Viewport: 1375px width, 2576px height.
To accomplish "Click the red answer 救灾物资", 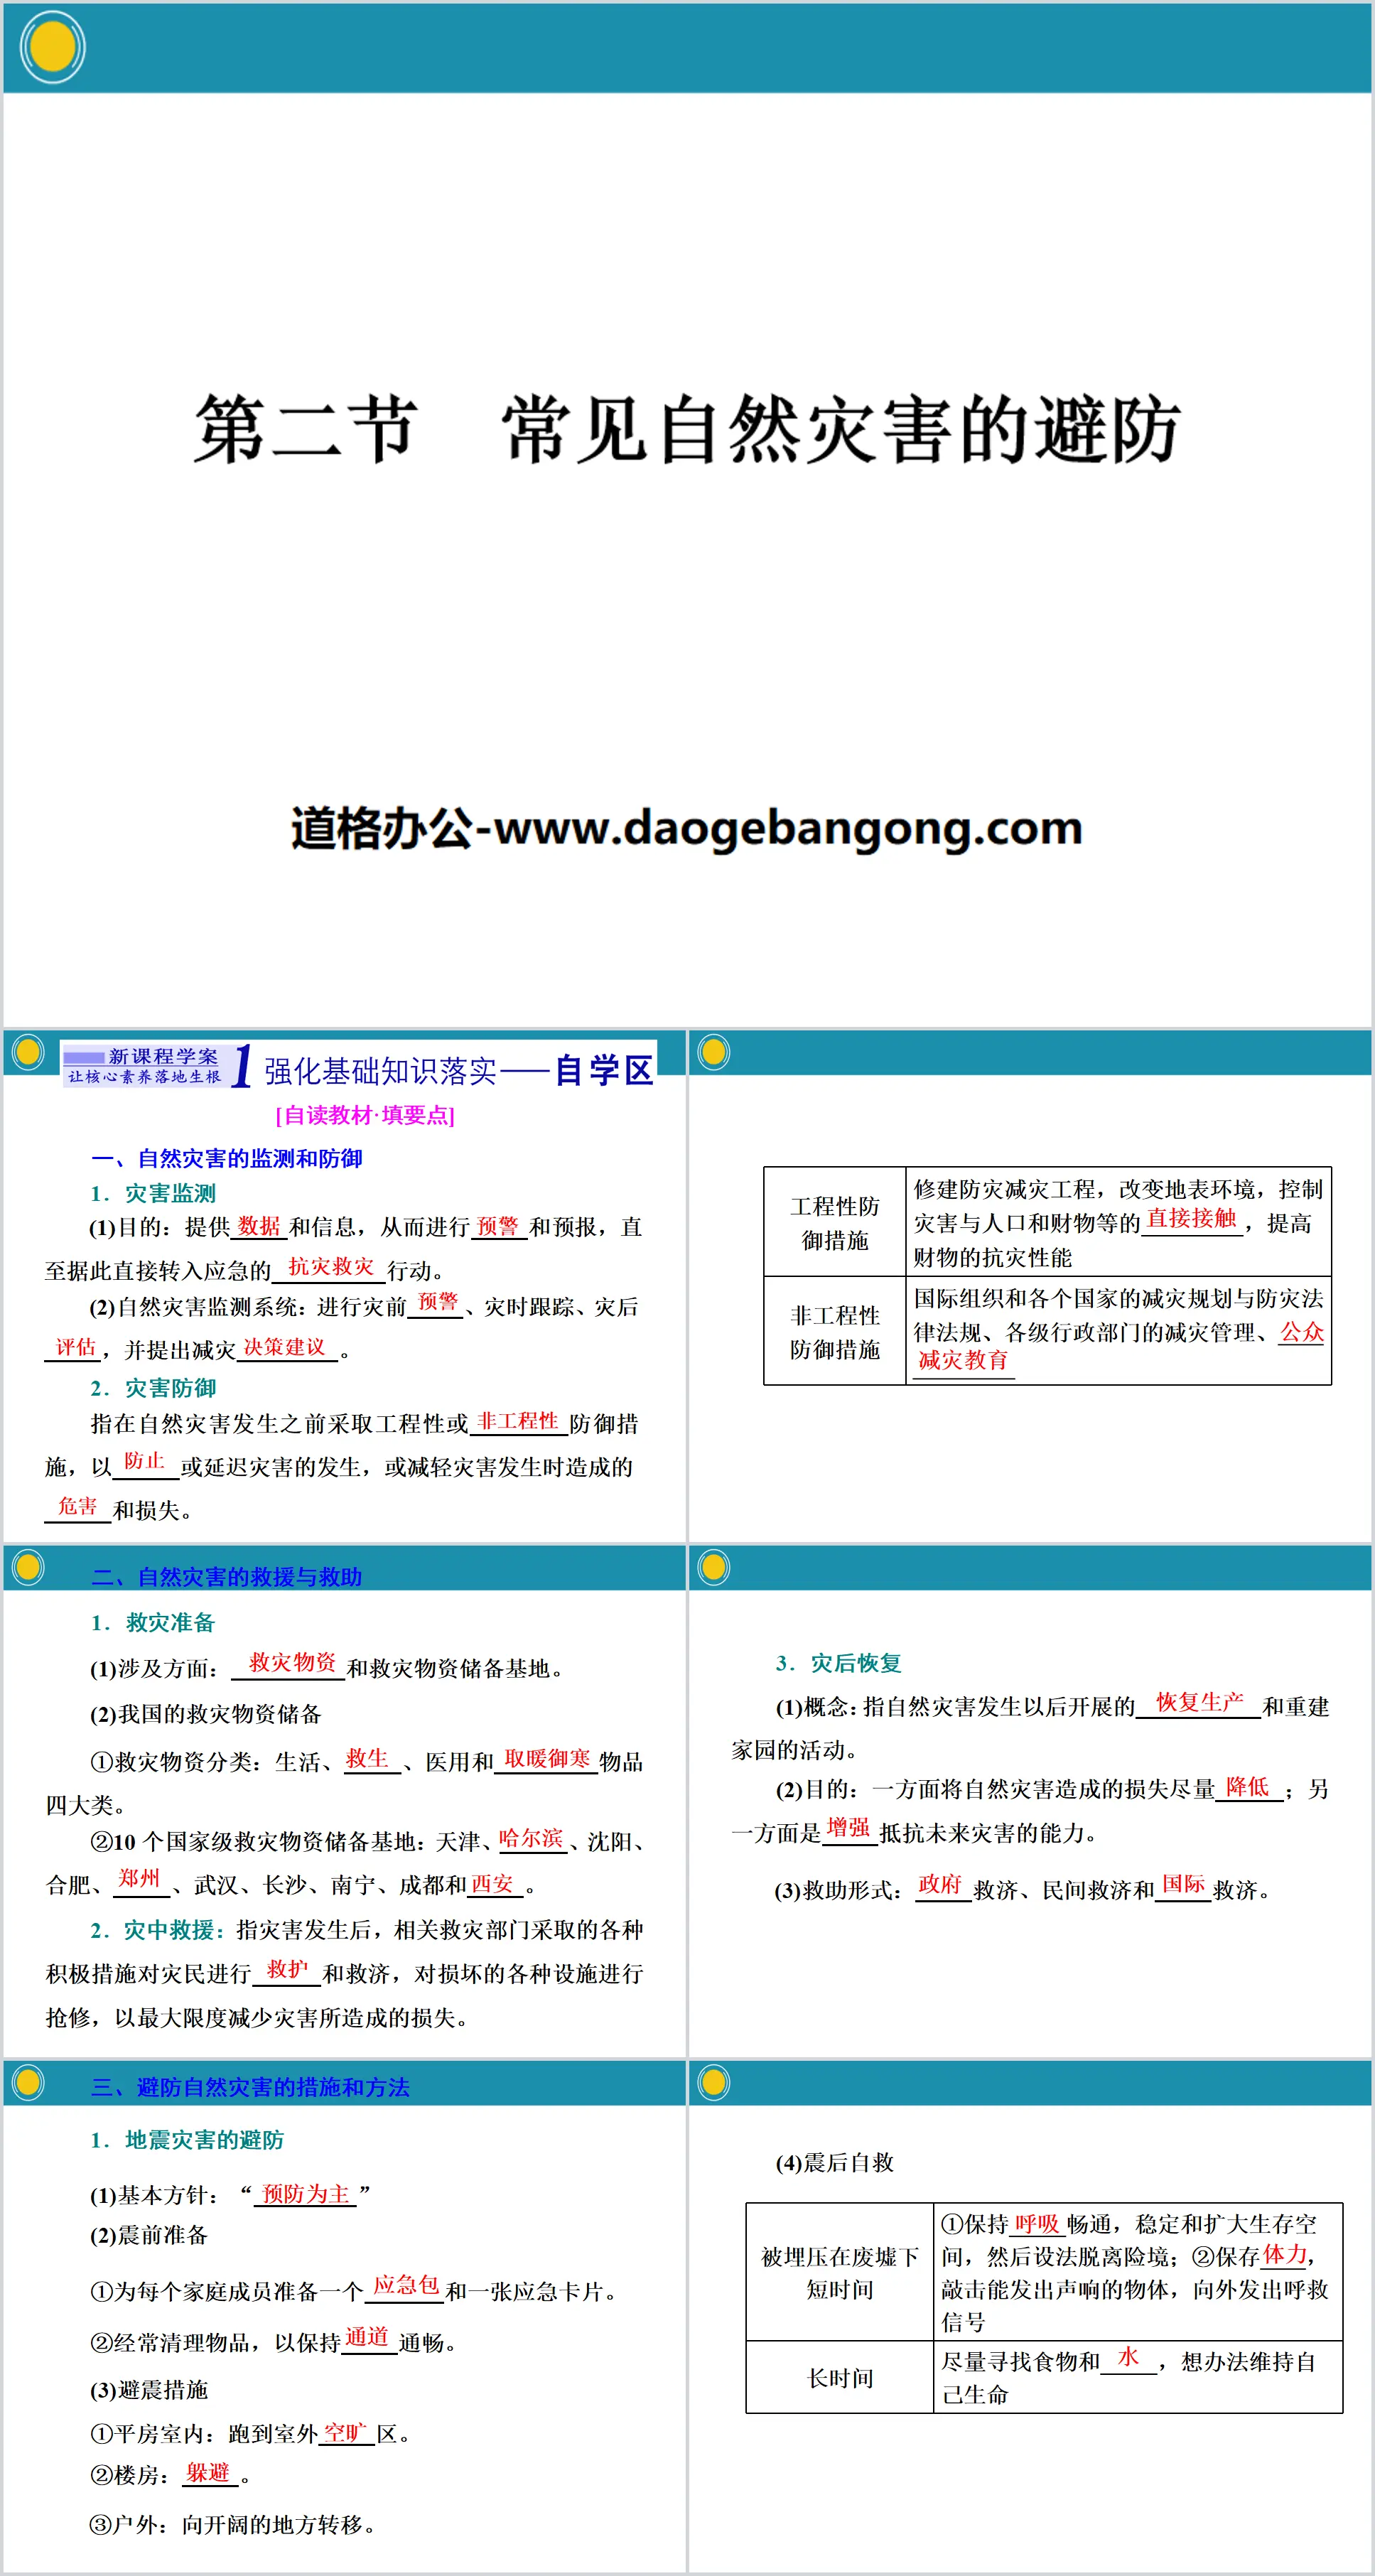I will pyautogui.click(x=292, y=1663).
